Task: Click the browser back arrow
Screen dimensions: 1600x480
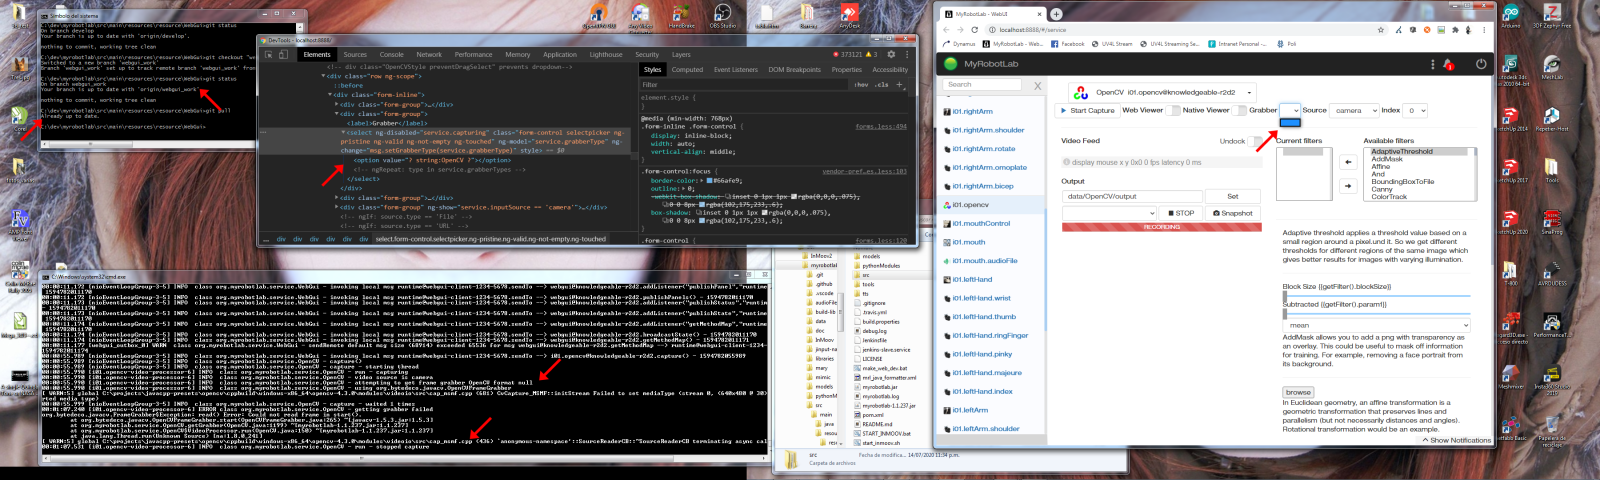Action: pos(947,30)
